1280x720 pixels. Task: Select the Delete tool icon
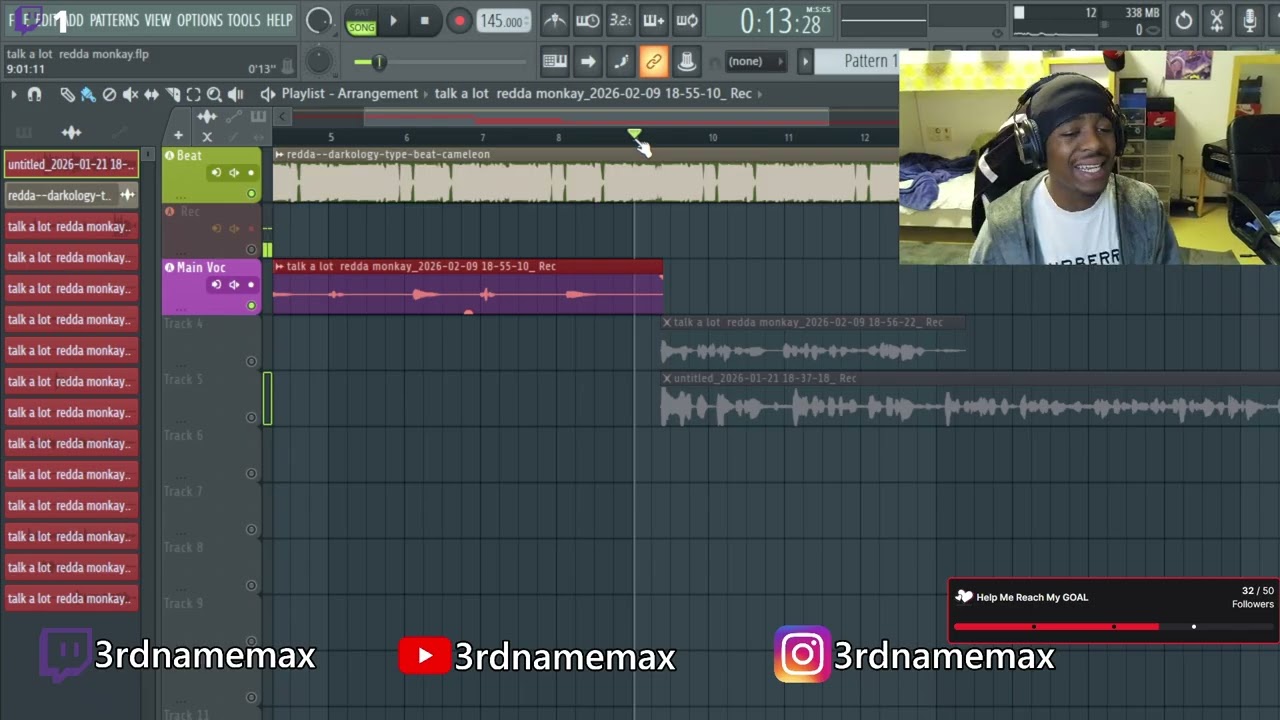pos(109,94)
